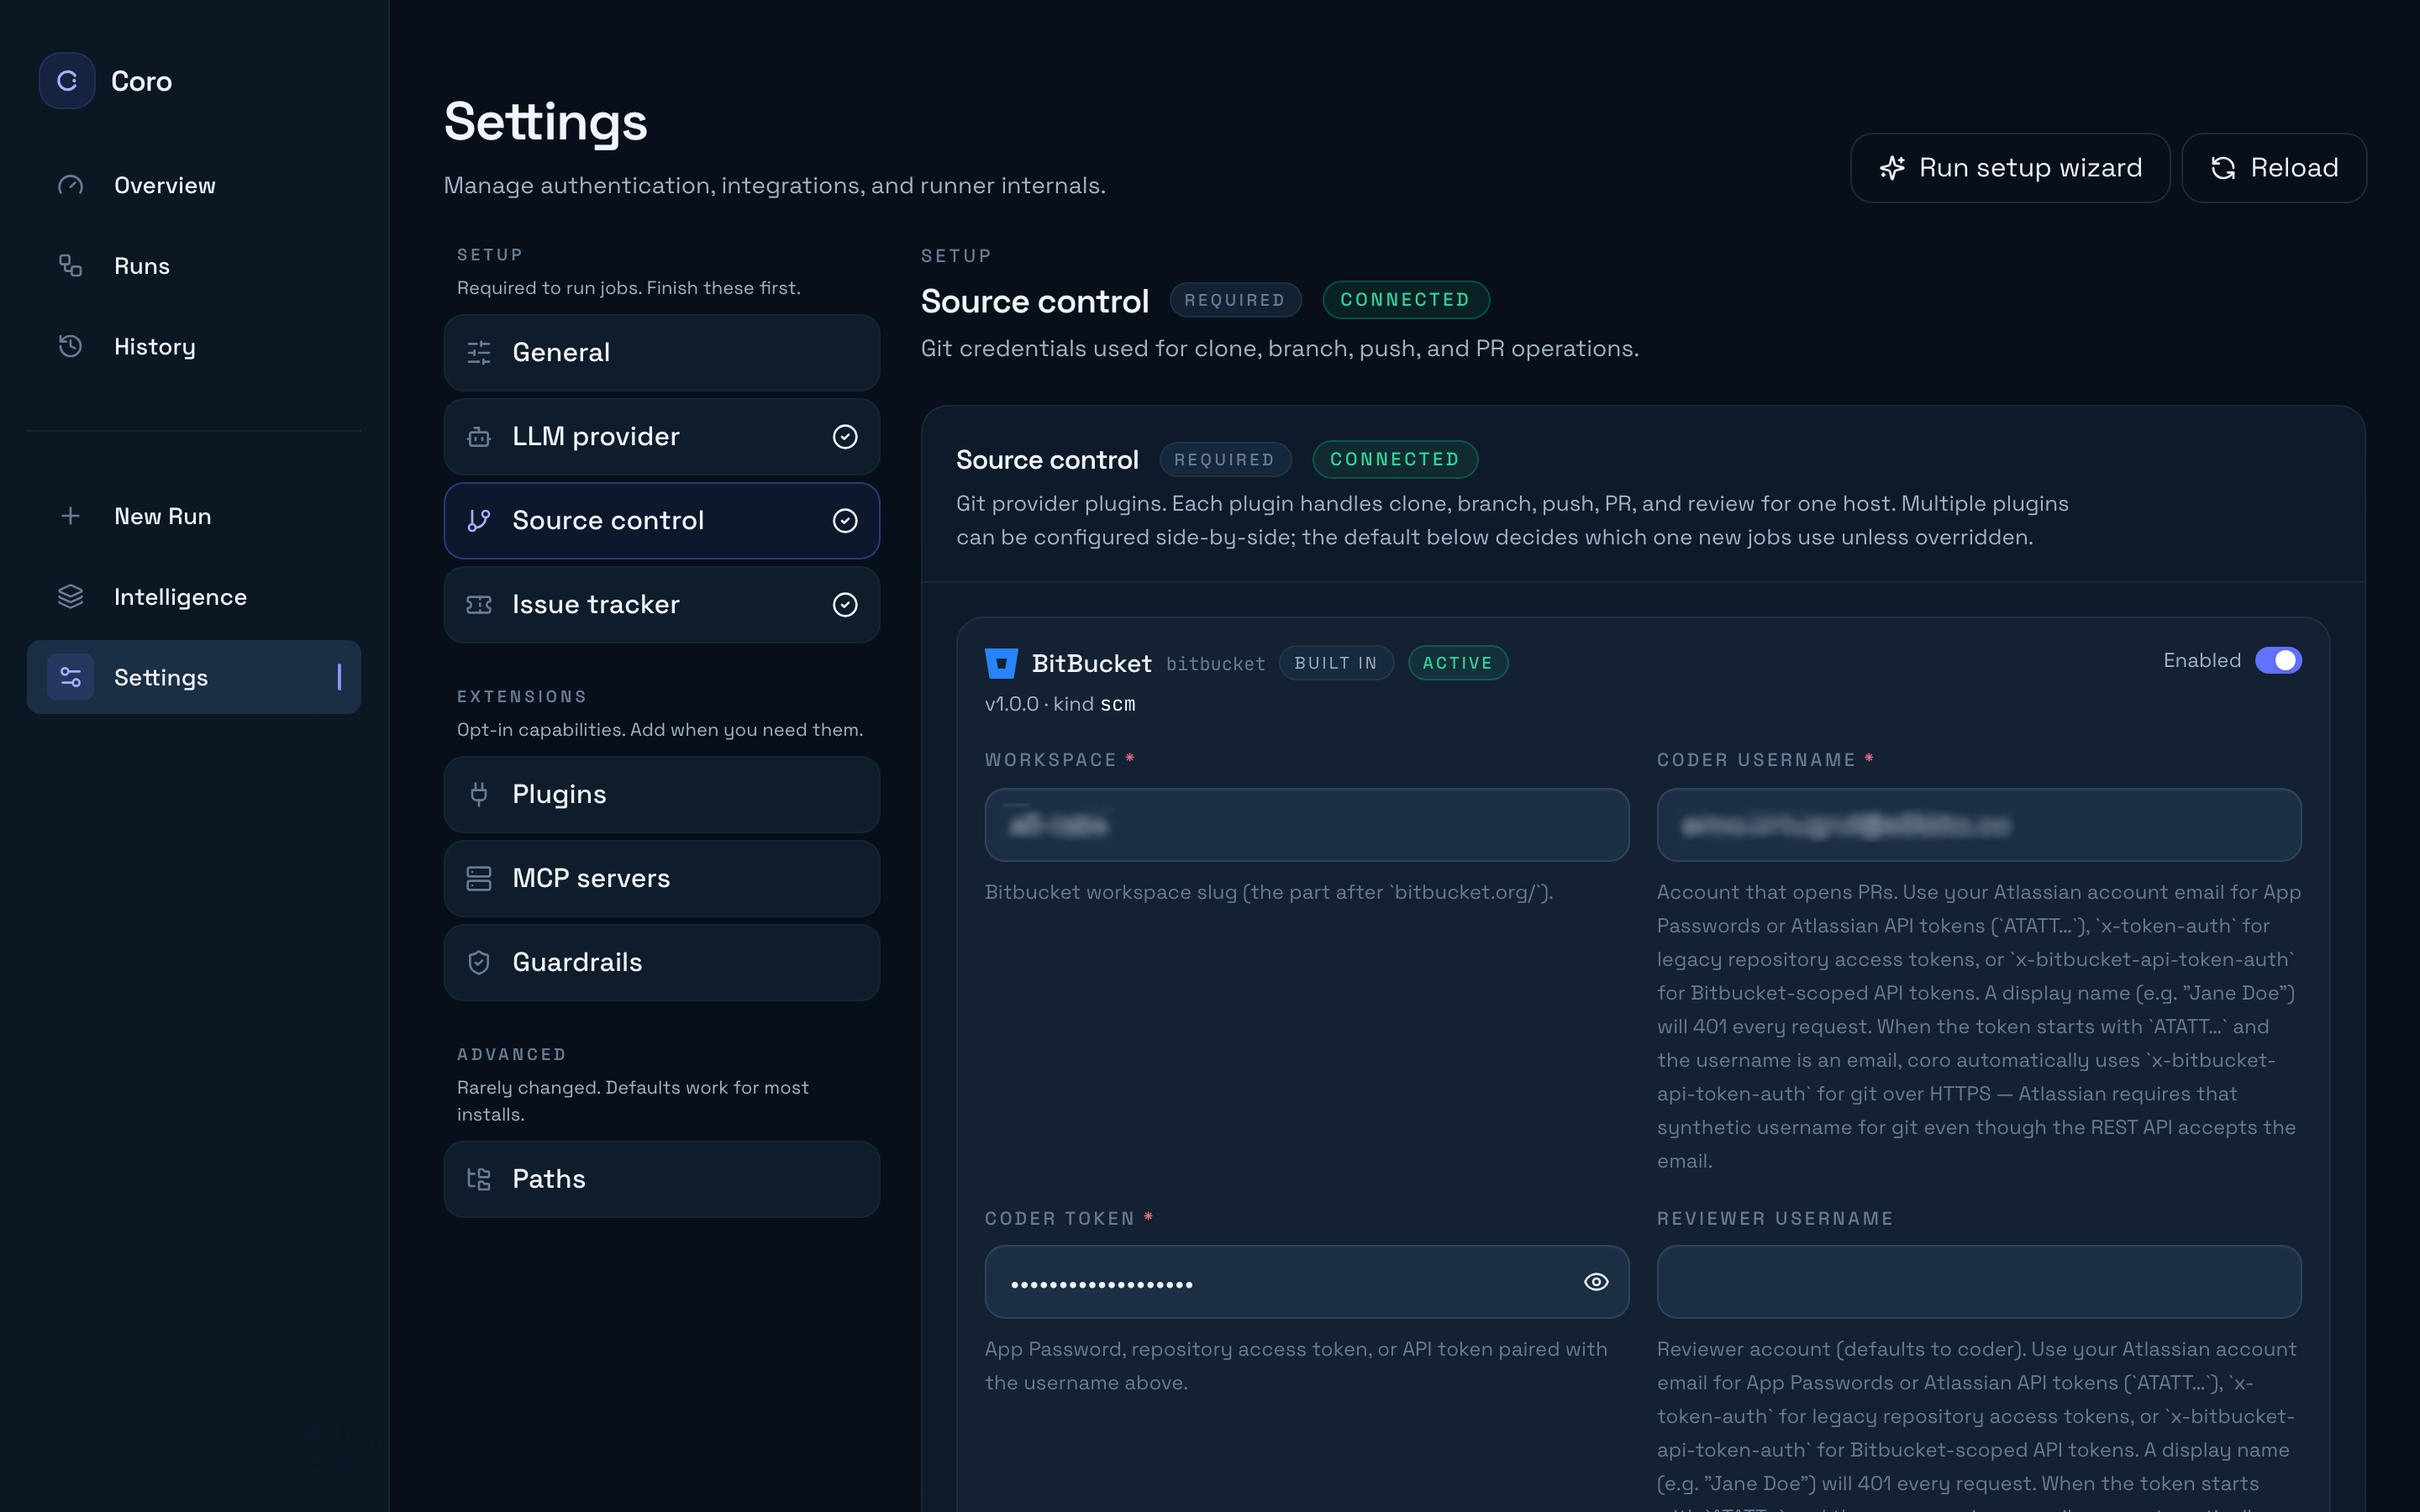Image resolution: width=2420 pixels, height=1512 pixels.
Task: Click the EXTENSIONS section label
Action: click(522, 697)
